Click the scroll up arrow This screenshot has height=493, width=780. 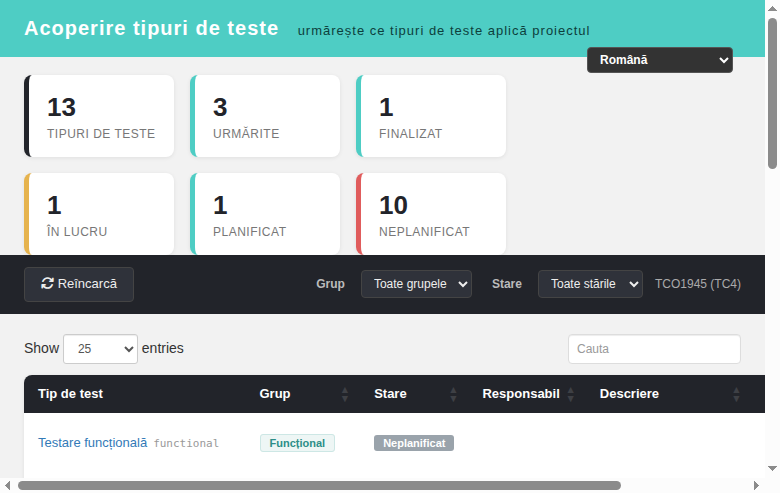pyautogui.click(x=772, y=8)
